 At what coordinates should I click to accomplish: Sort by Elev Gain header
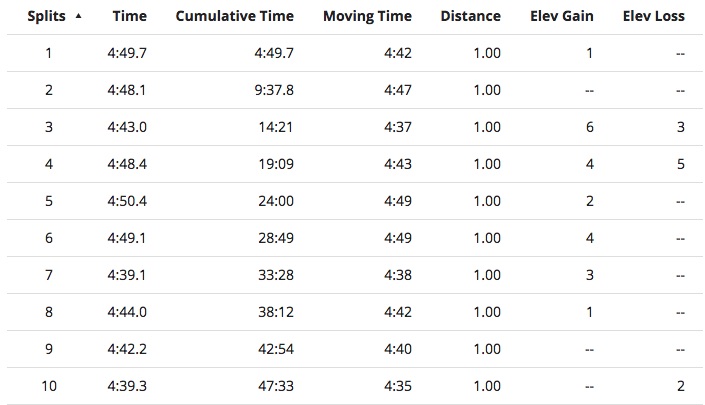coord(562,17)
